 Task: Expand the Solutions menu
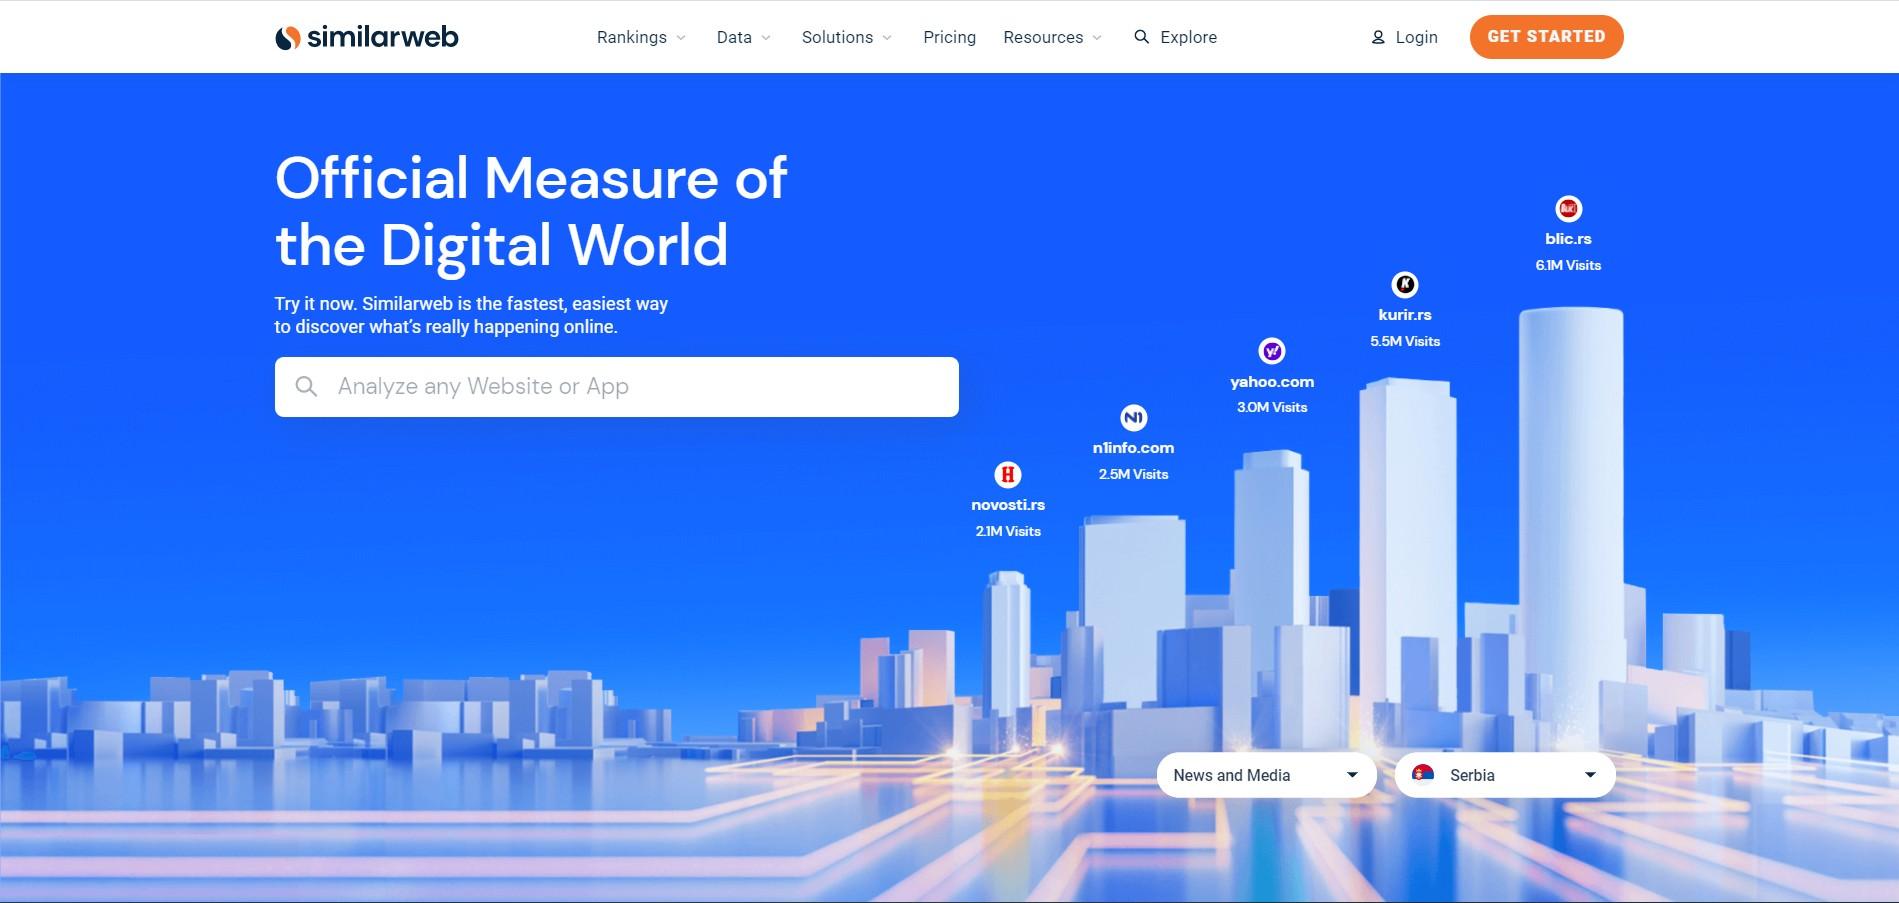pos(846,37)
